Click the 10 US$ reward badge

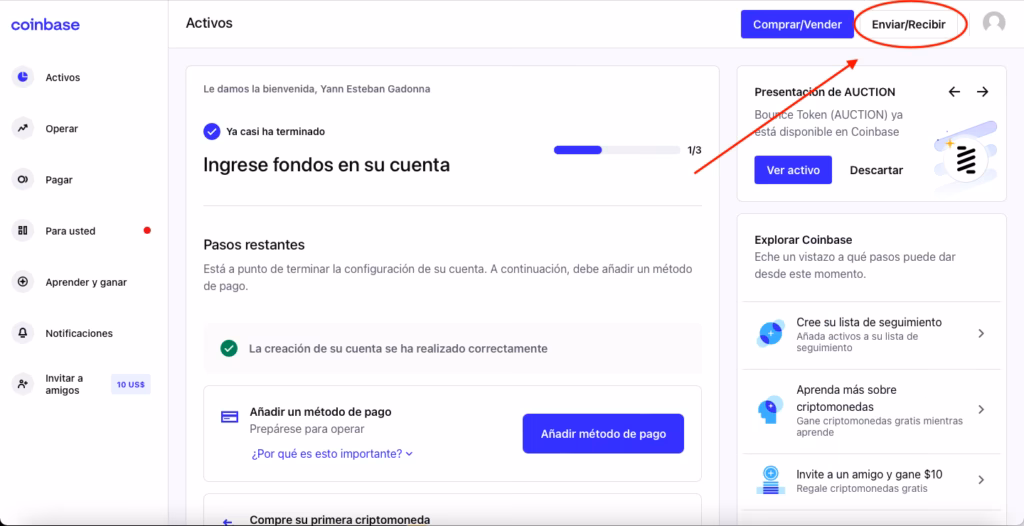pos(131,384)
